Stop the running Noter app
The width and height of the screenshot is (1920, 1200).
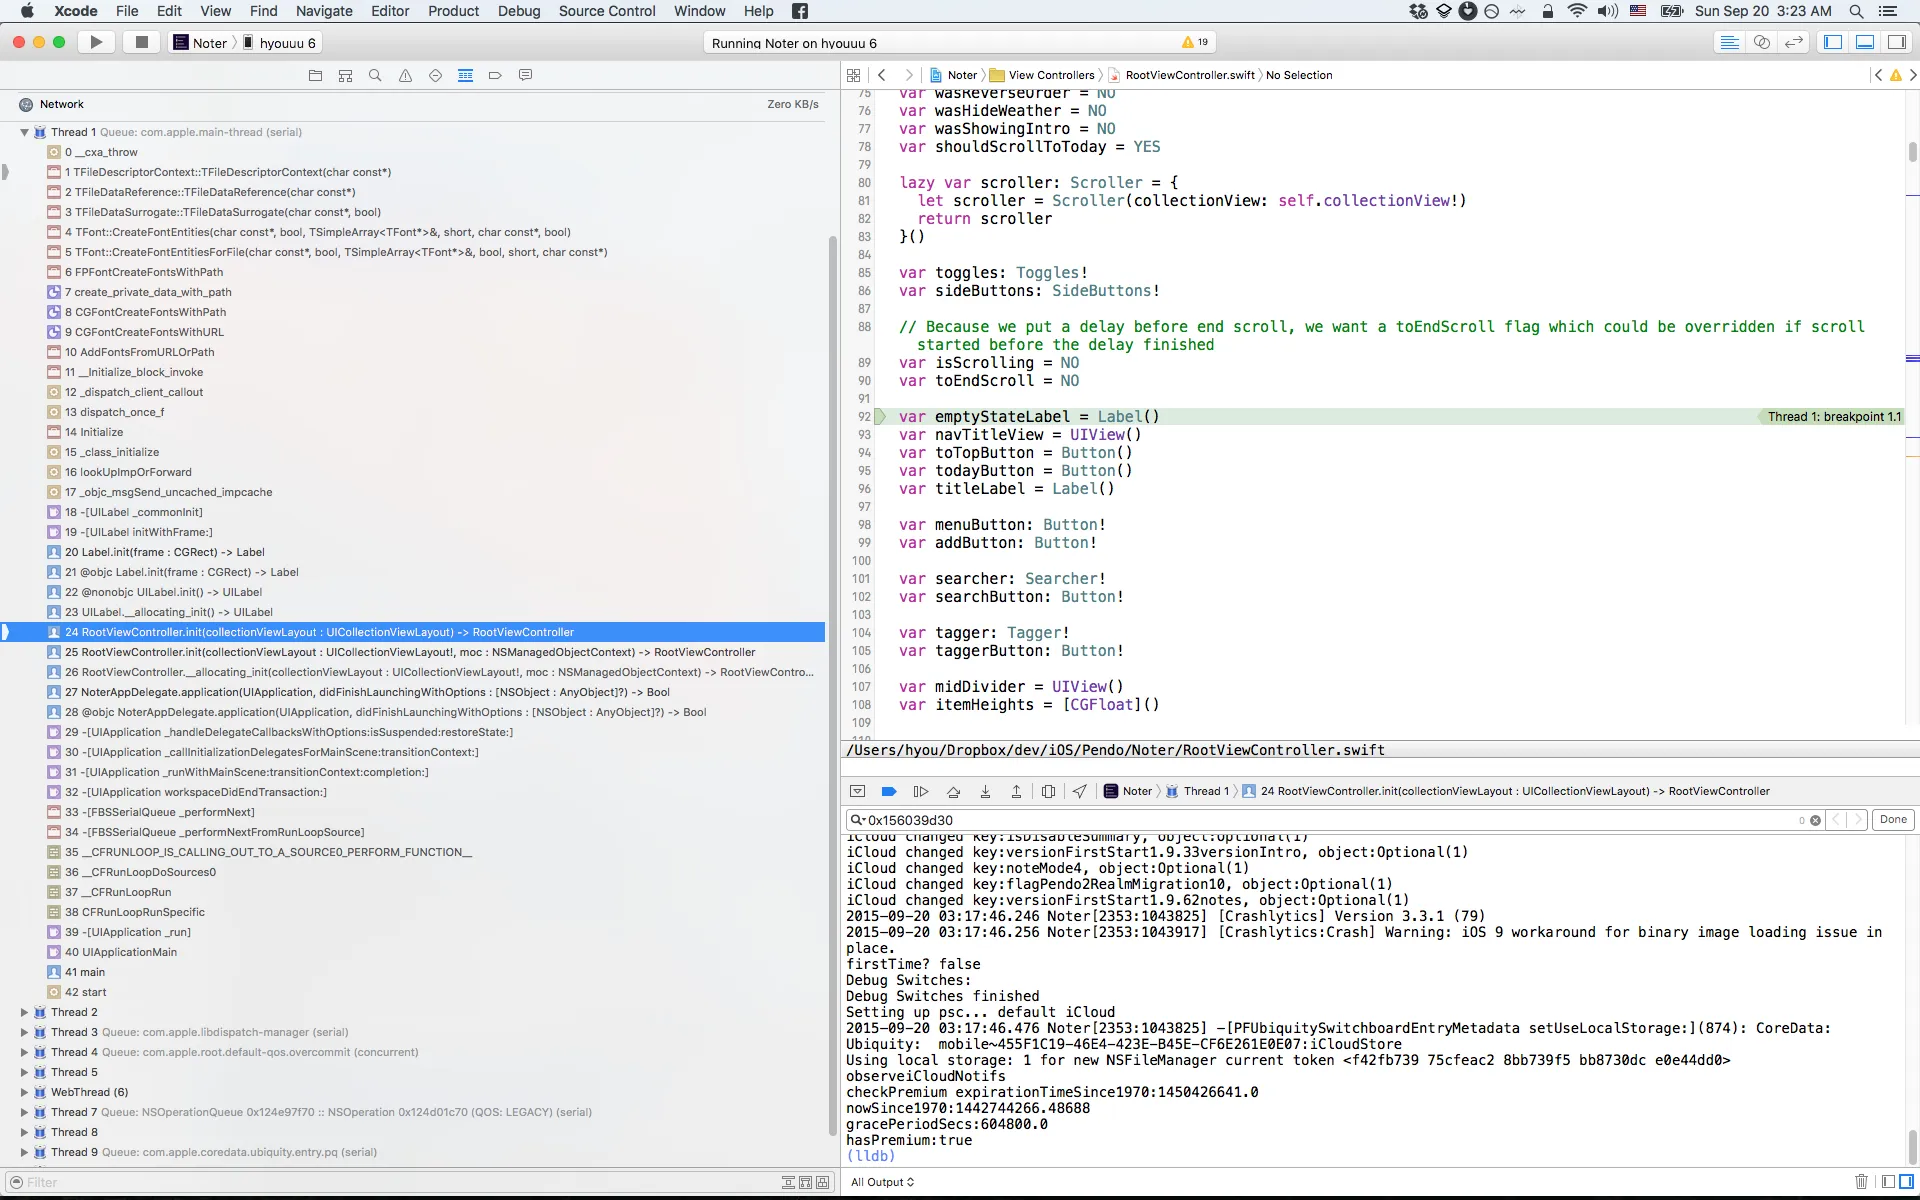[x=141, y=42]
